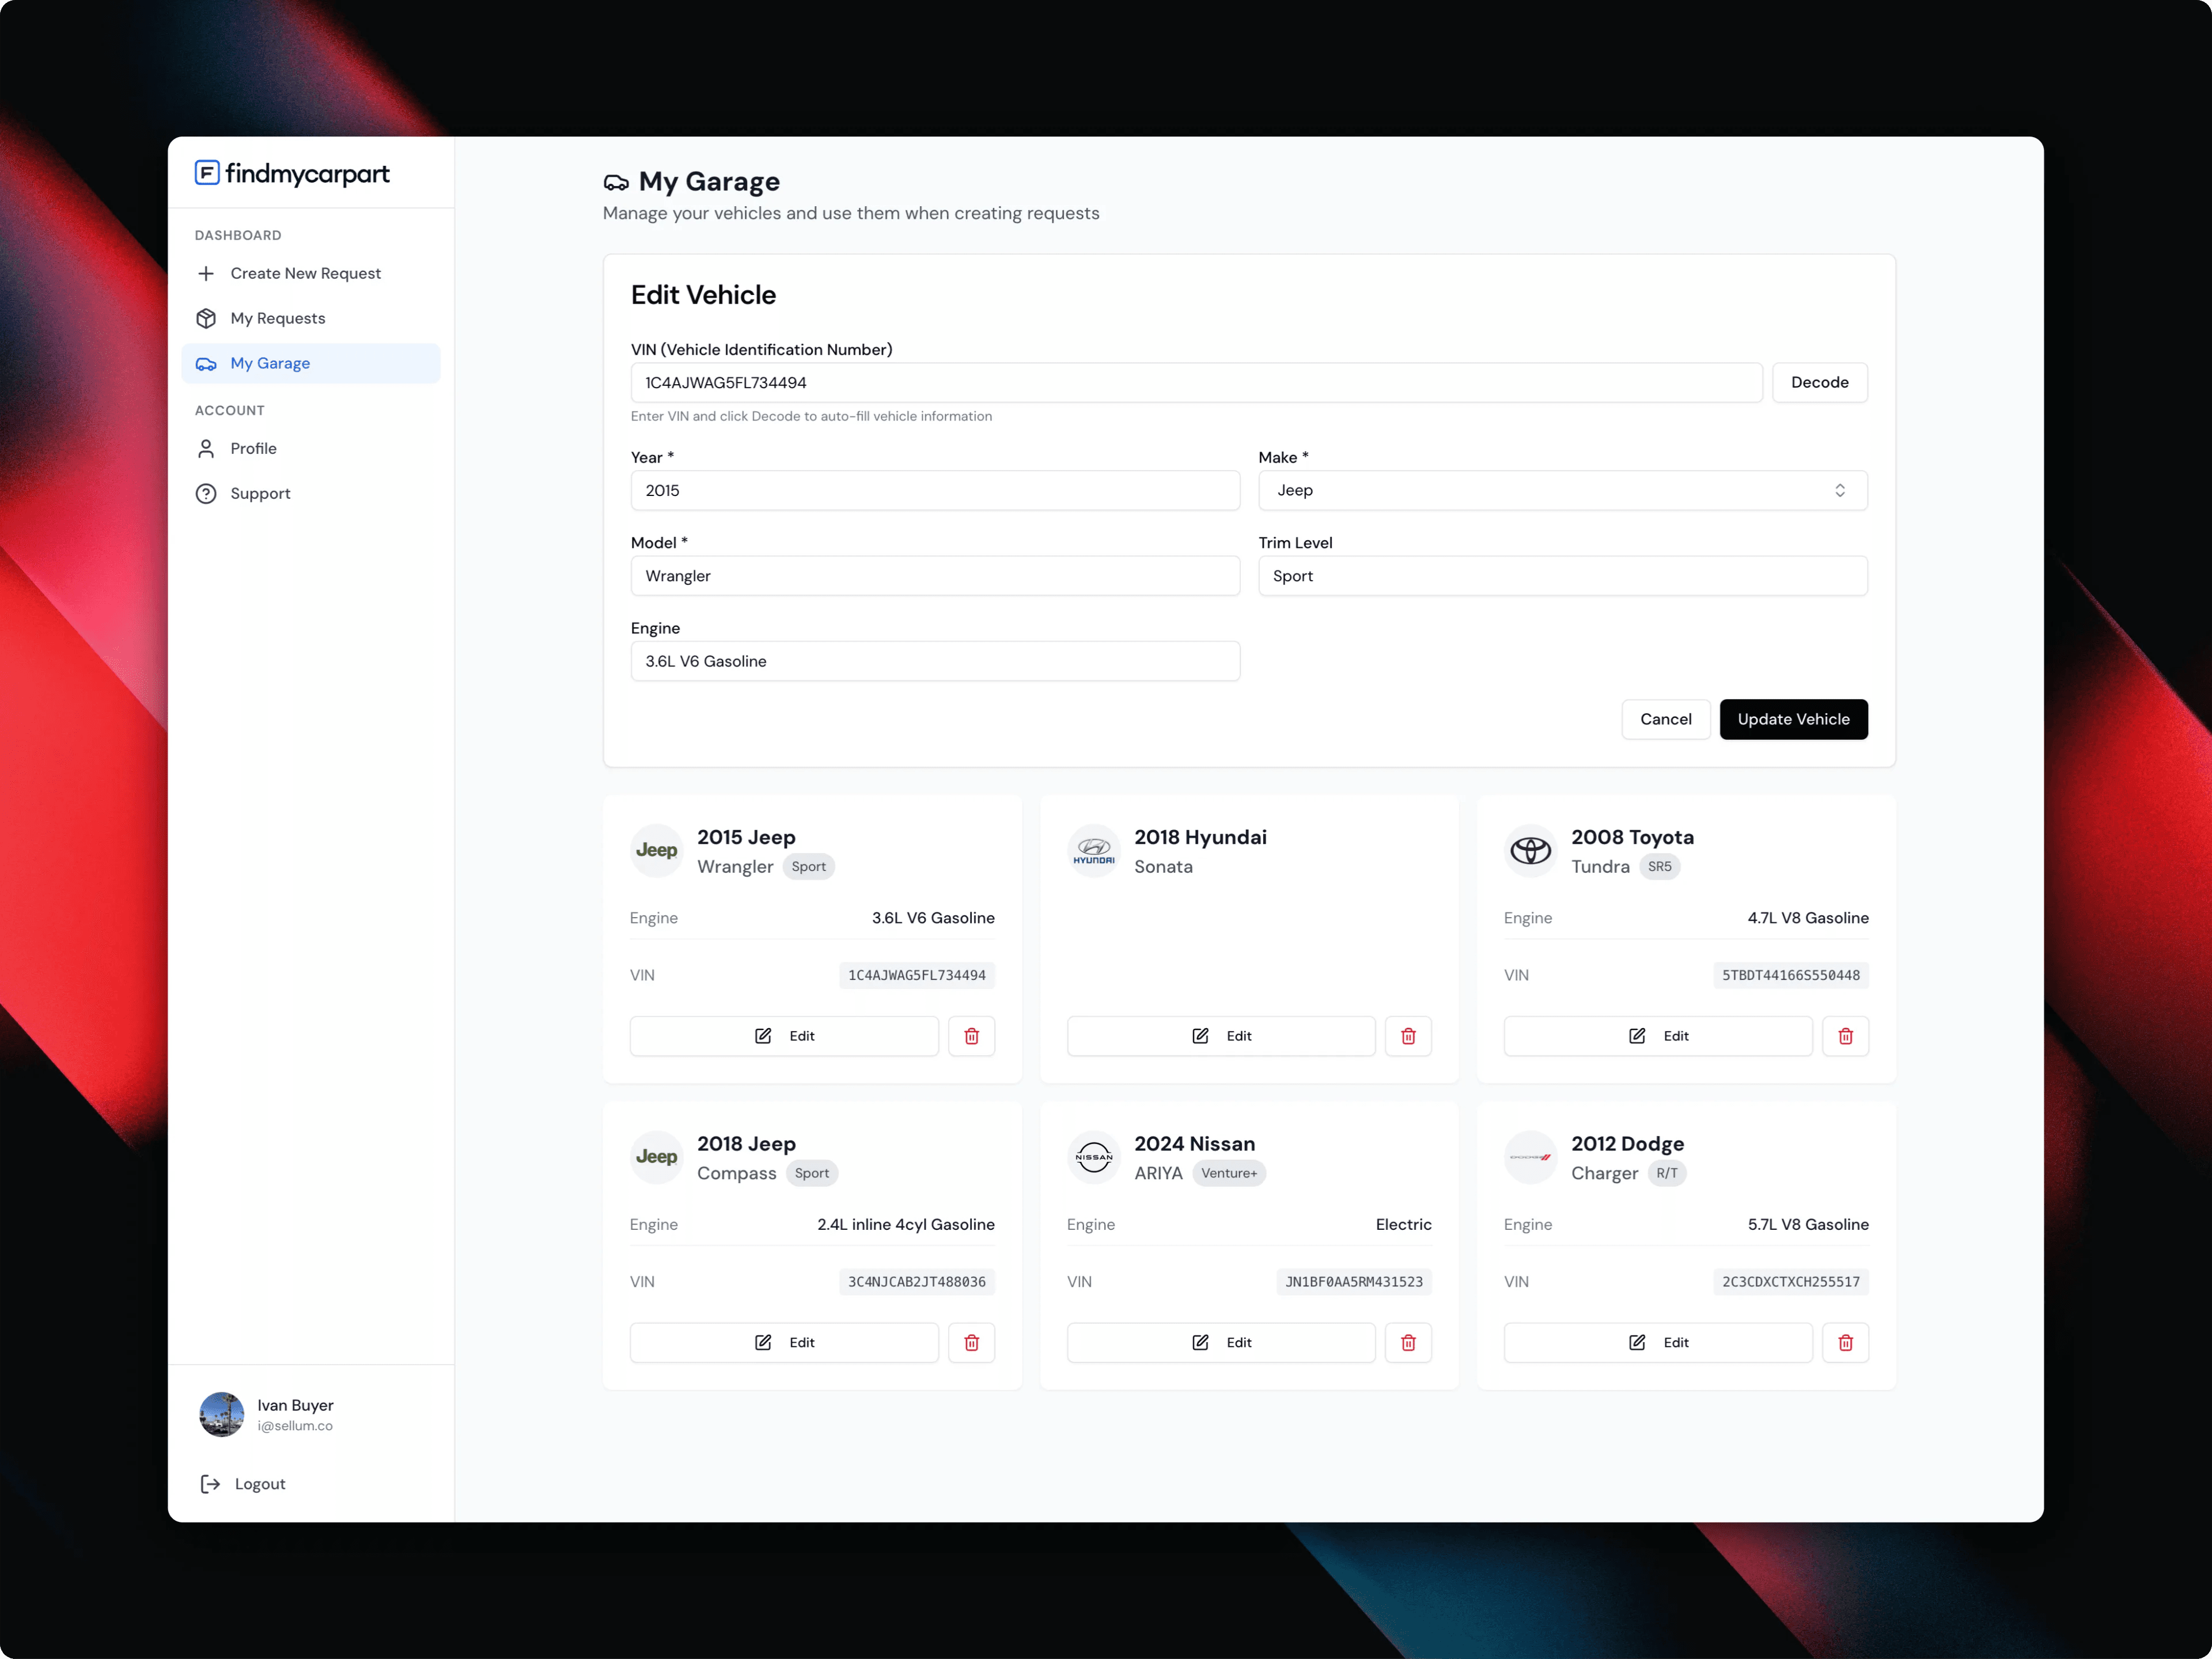Open the Make dropdown showing Jeep

[x=1561, y=490]
